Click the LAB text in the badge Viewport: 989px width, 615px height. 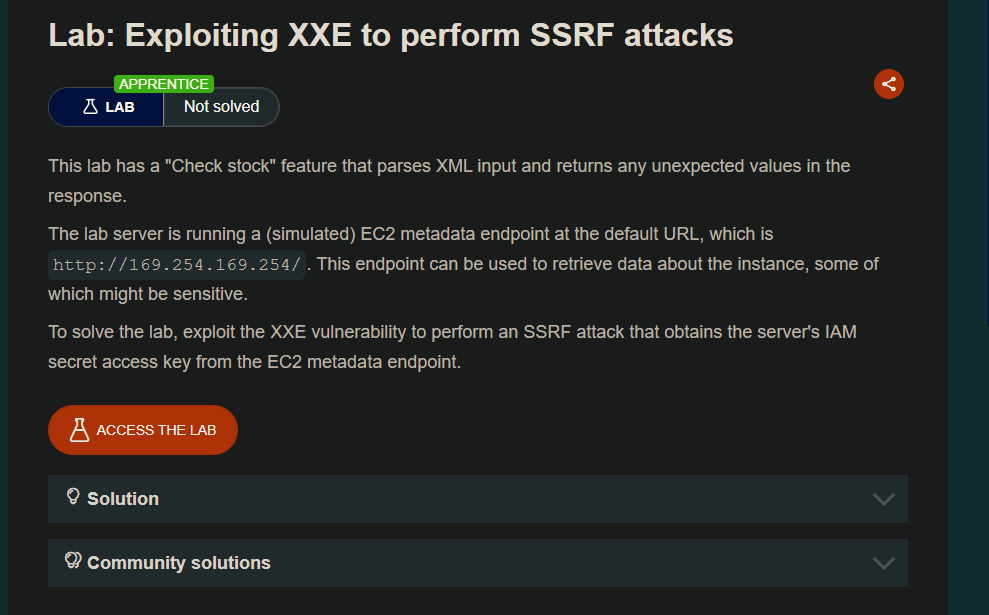point(120,107)
